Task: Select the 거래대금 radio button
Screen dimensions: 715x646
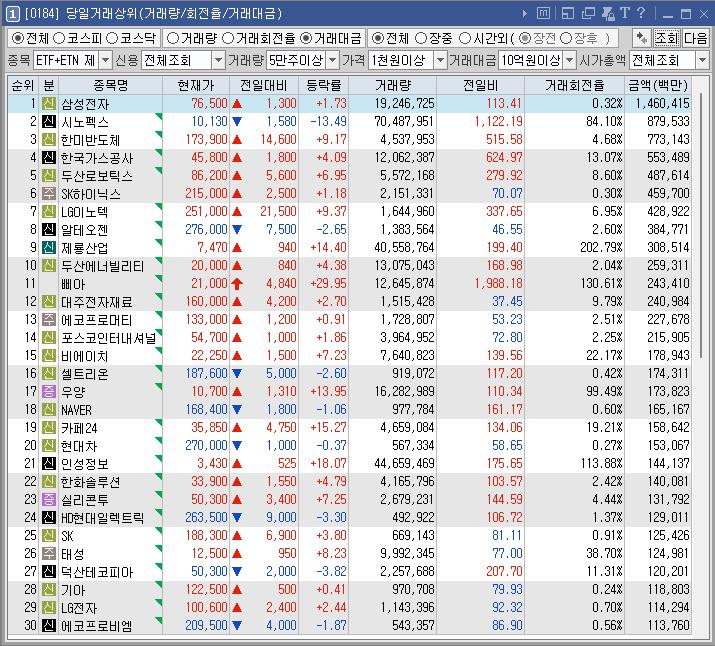Action: point(306,38)
